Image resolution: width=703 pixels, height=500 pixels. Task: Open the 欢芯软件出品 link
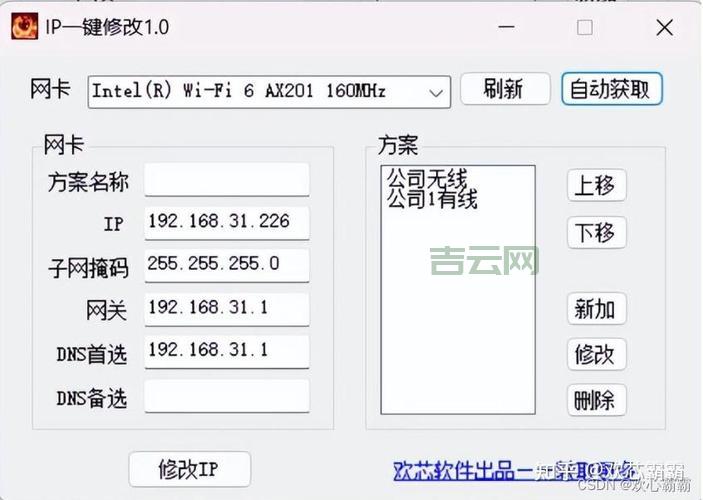(516, 471)
